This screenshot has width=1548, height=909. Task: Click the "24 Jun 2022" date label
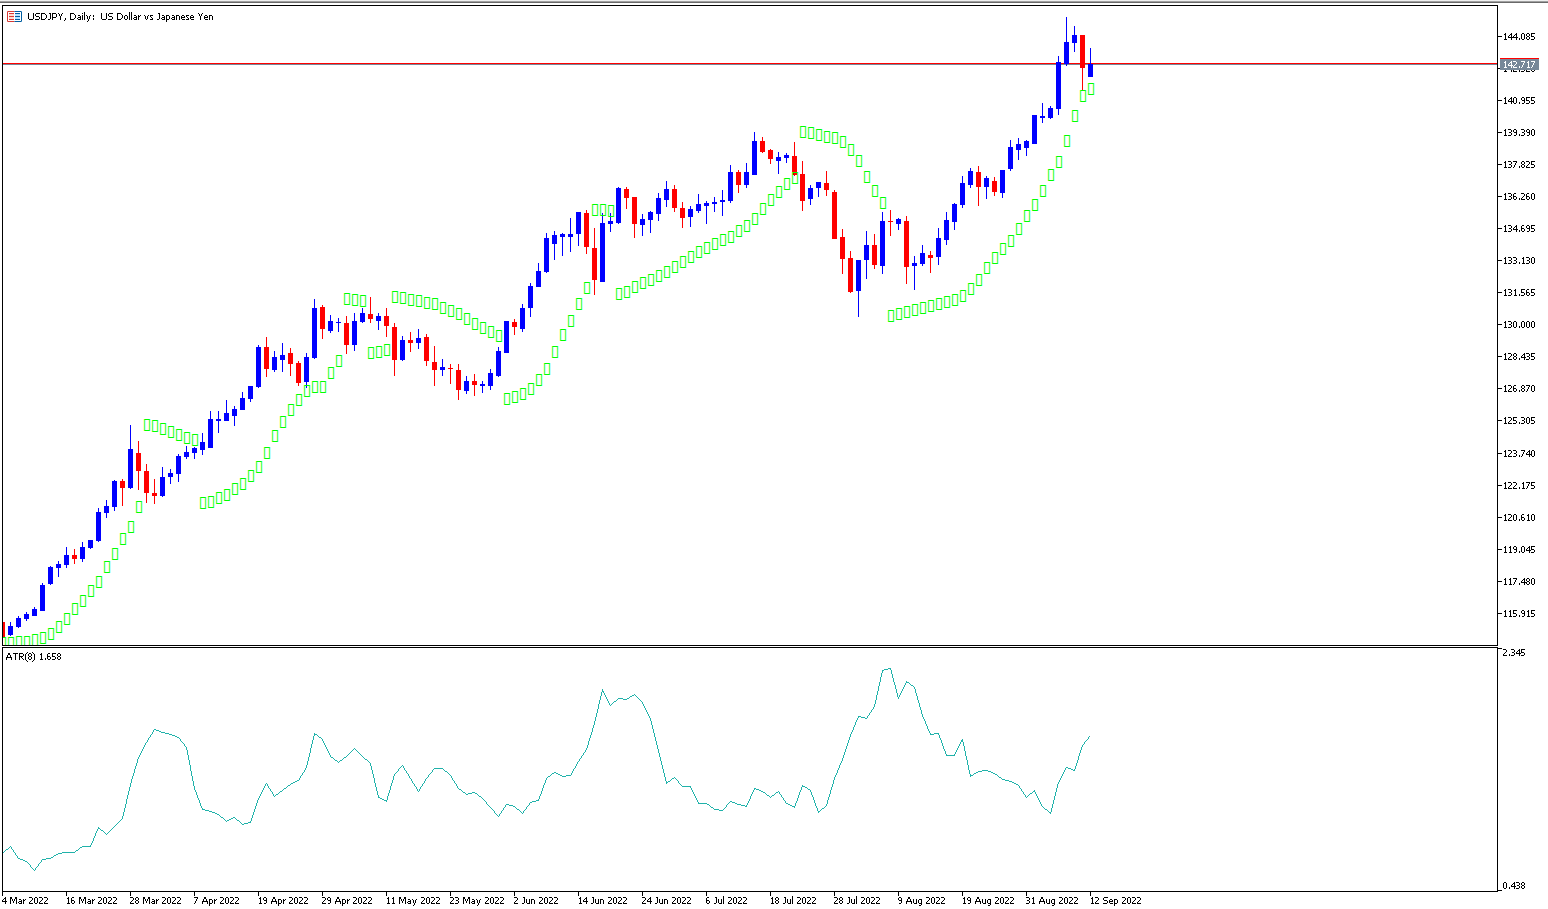tap(667, 901)
